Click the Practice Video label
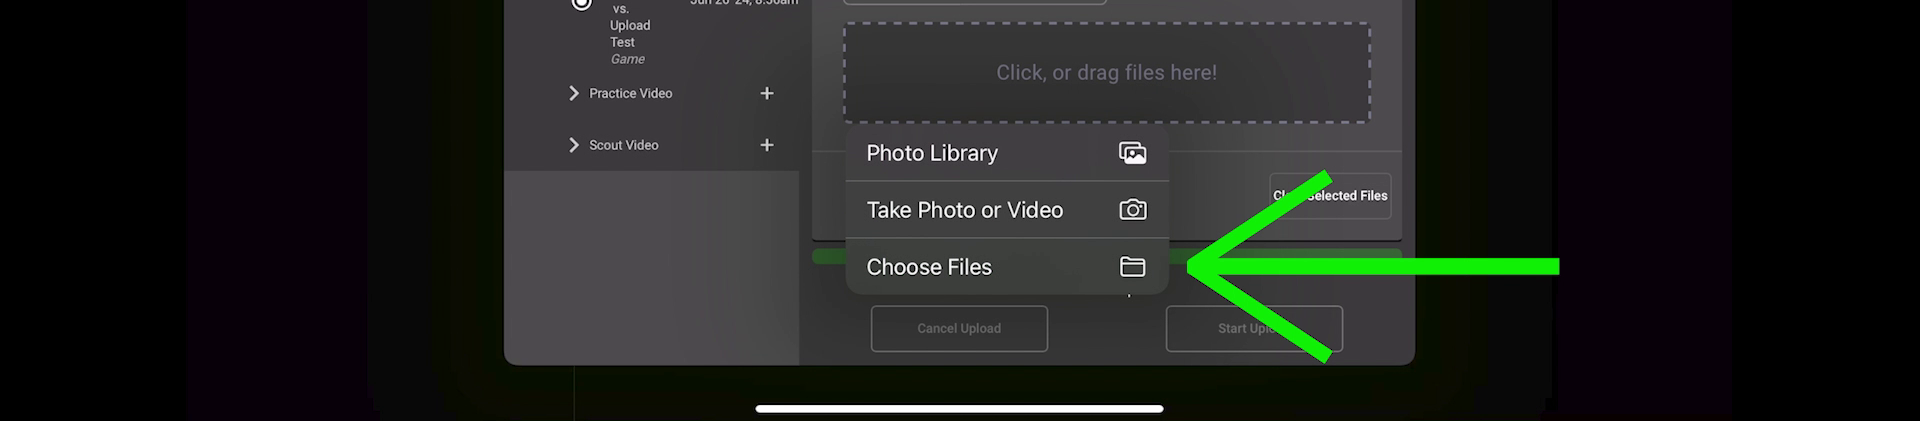 [631, 93]
